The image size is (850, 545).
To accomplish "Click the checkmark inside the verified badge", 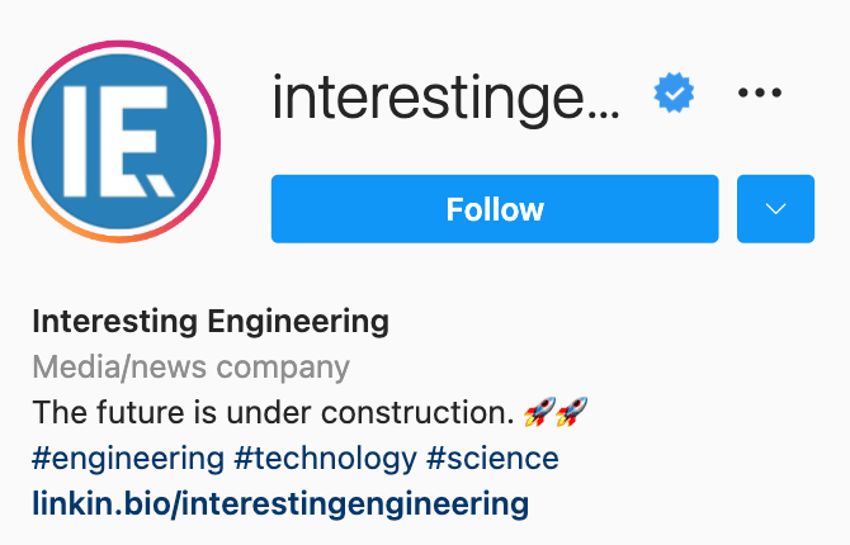I will coord(674,94).
